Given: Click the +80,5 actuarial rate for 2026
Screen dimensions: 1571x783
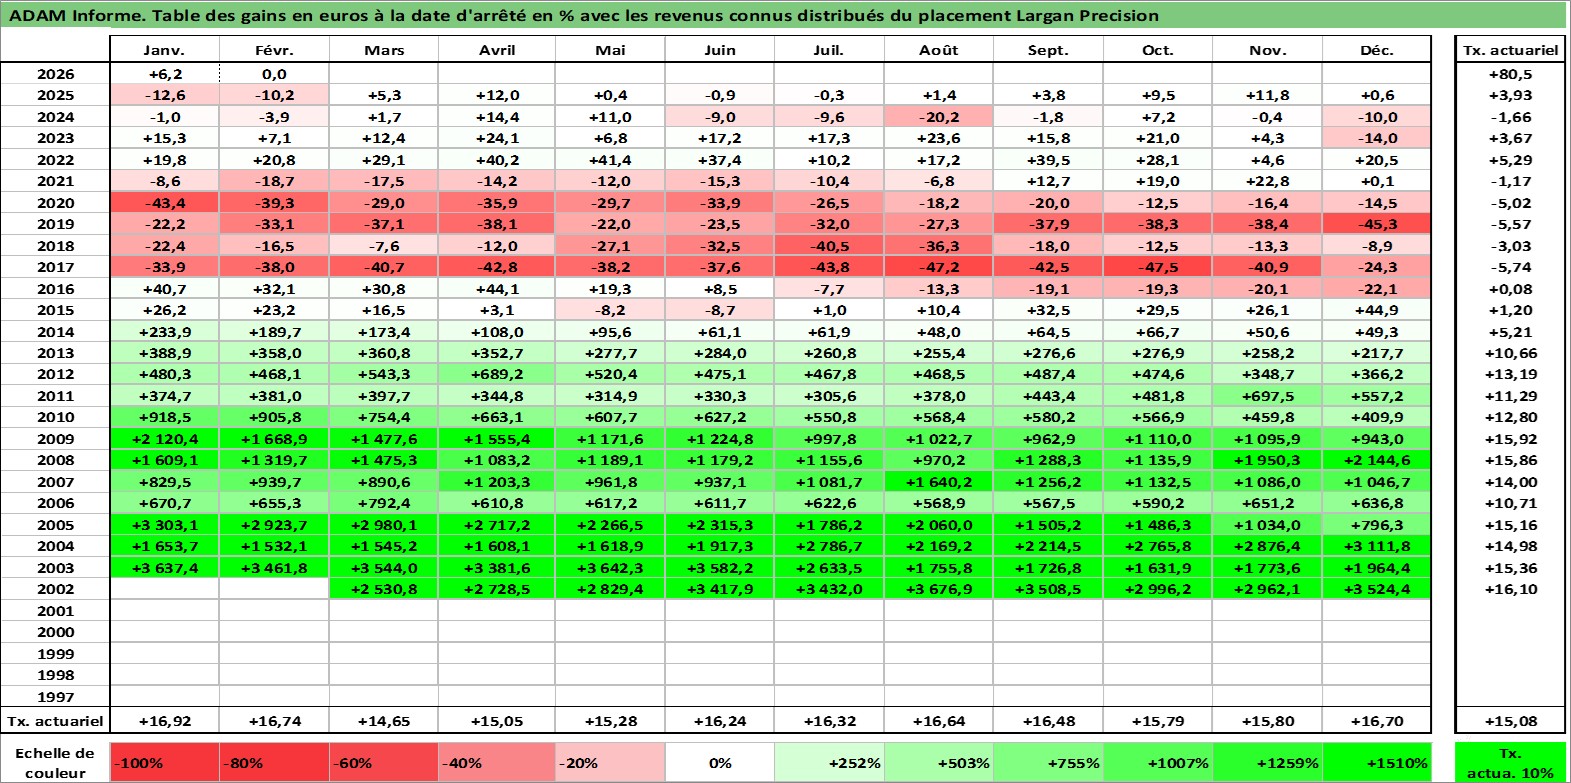Looking at the screenshot, I should click(x=1510, y=74).
